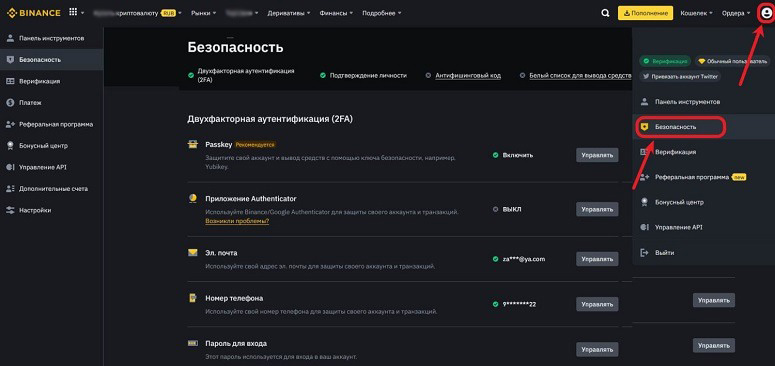Expand the Рынки dropdown
This screenshot has height=366, width=775.
(204, 13)
